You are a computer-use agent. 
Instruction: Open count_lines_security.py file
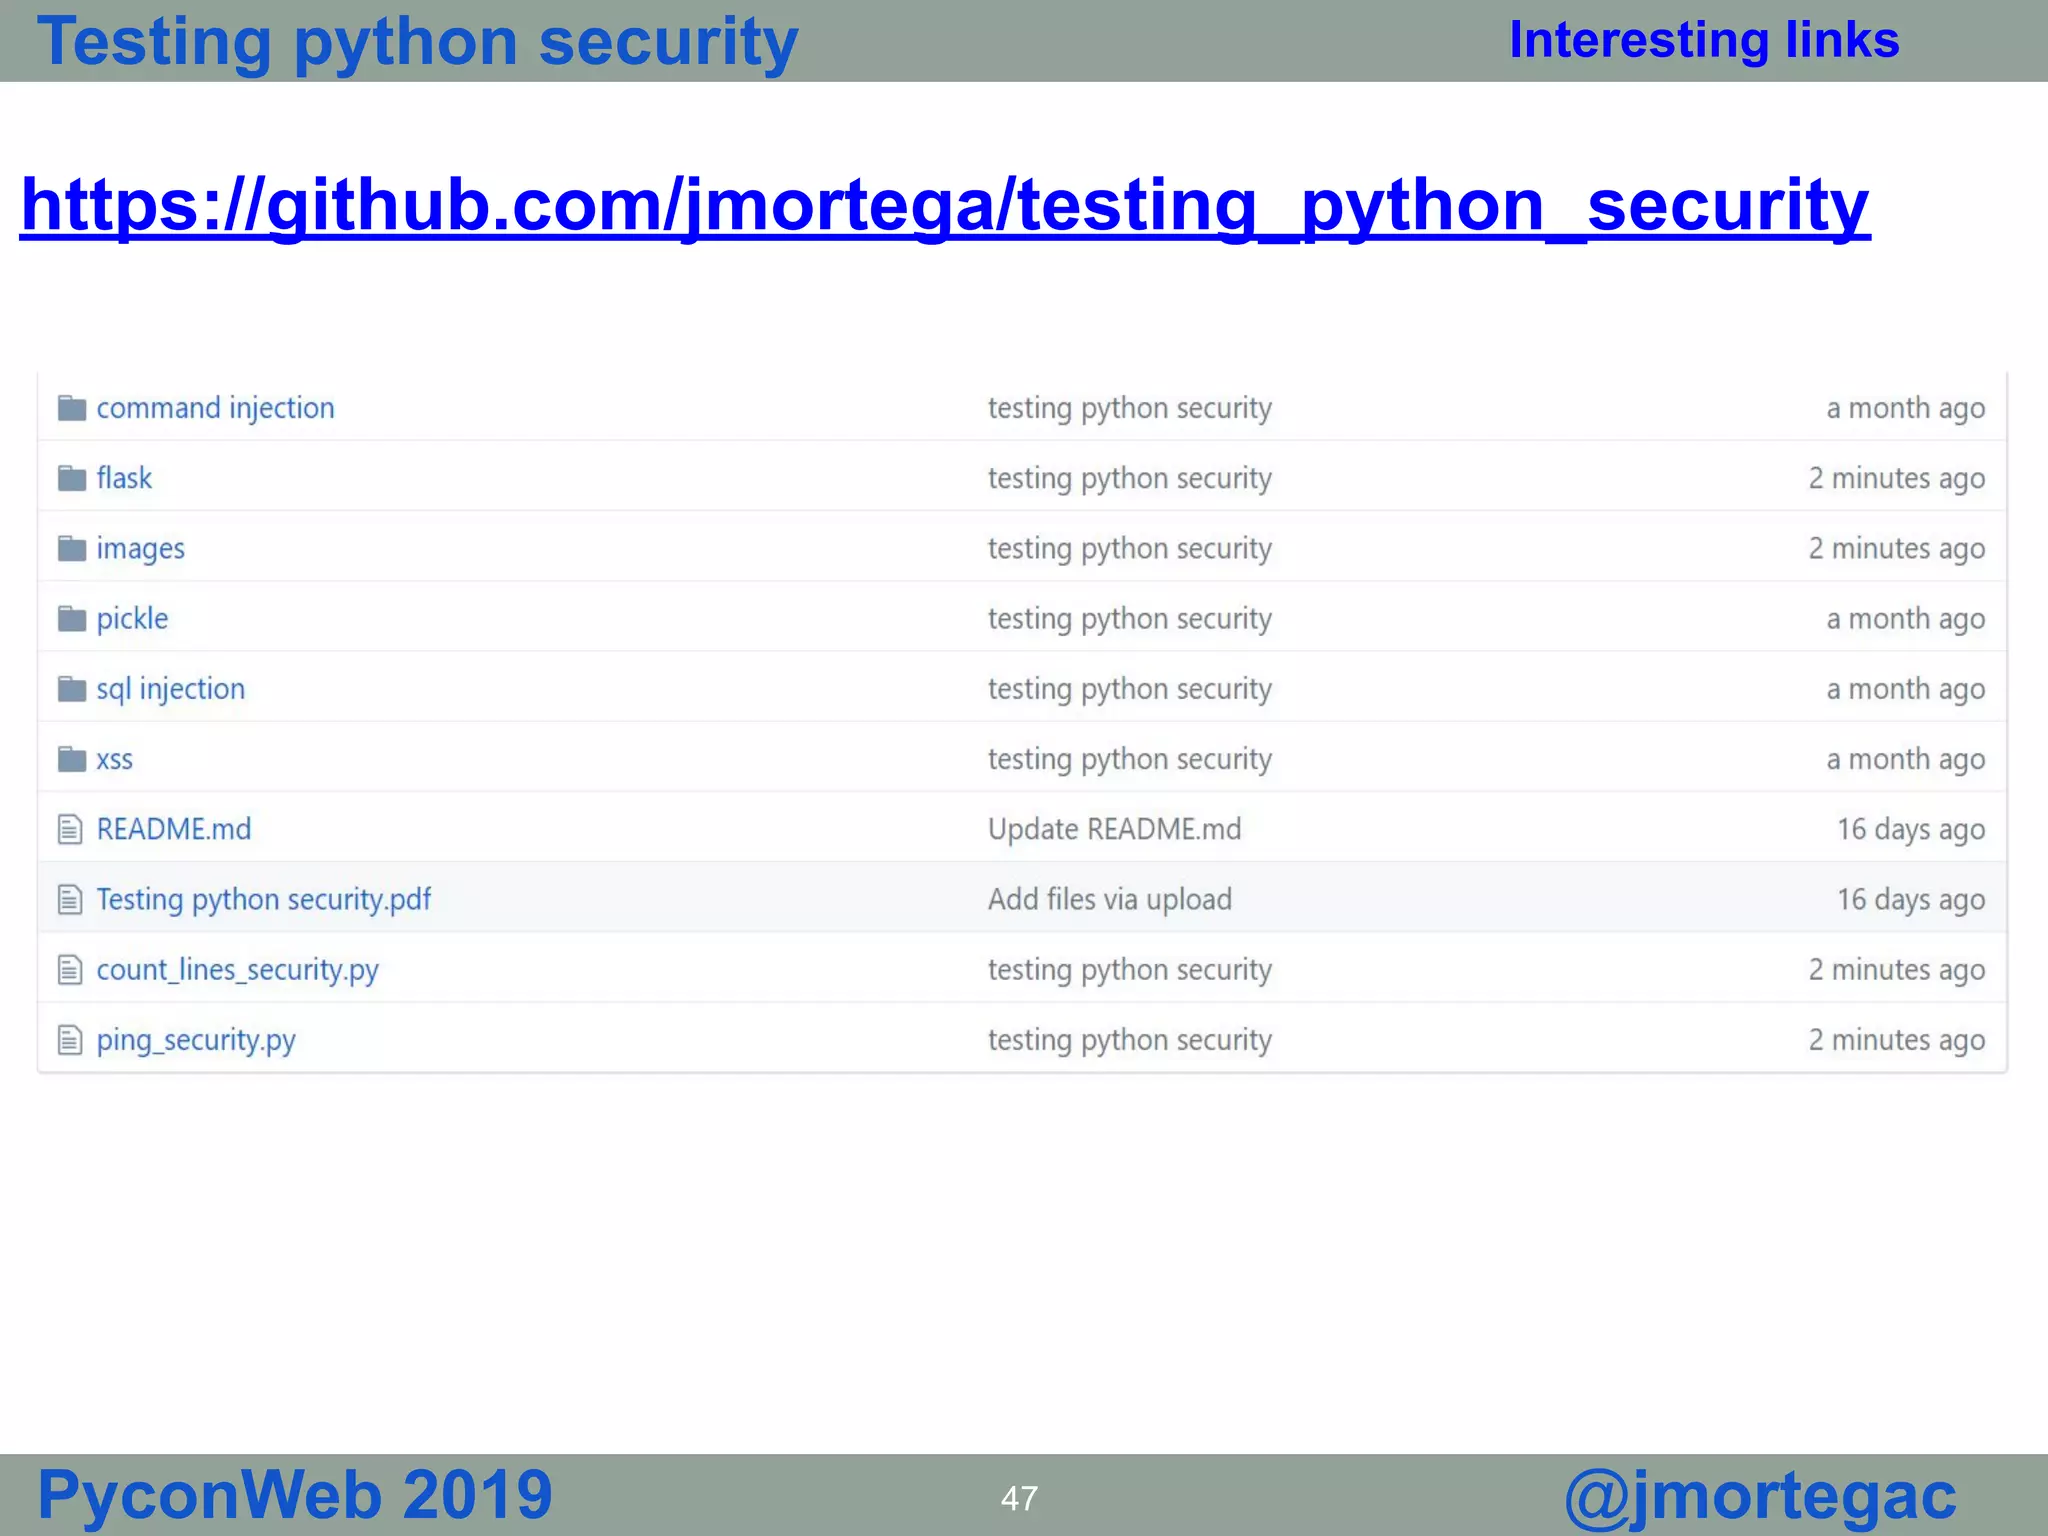[x=237, y=970]
